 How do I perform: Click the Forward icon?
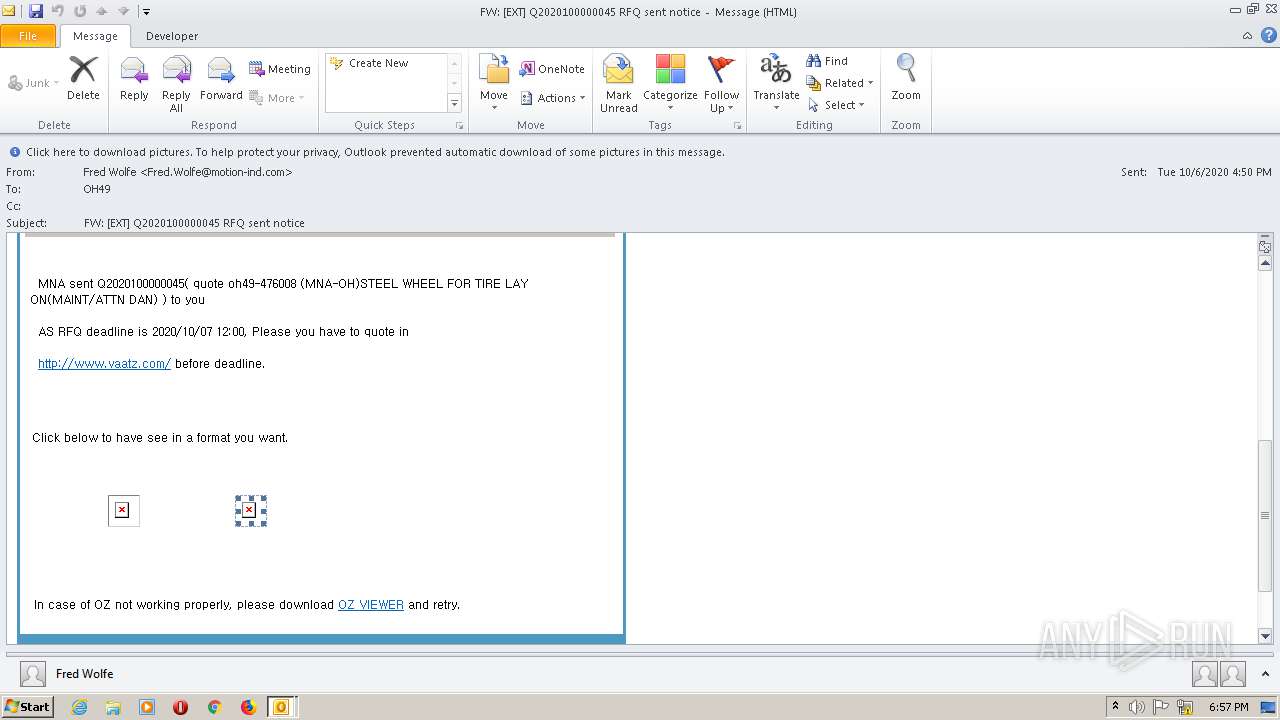pyautogui.click(x=221, y=78)
